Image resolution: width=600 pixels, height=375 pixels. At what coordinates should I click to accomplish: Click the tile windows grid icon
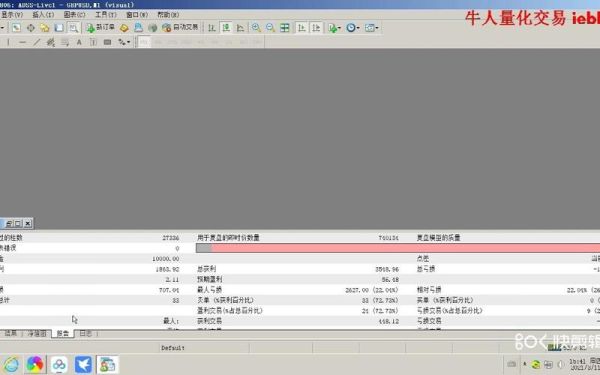click(285, 28)
